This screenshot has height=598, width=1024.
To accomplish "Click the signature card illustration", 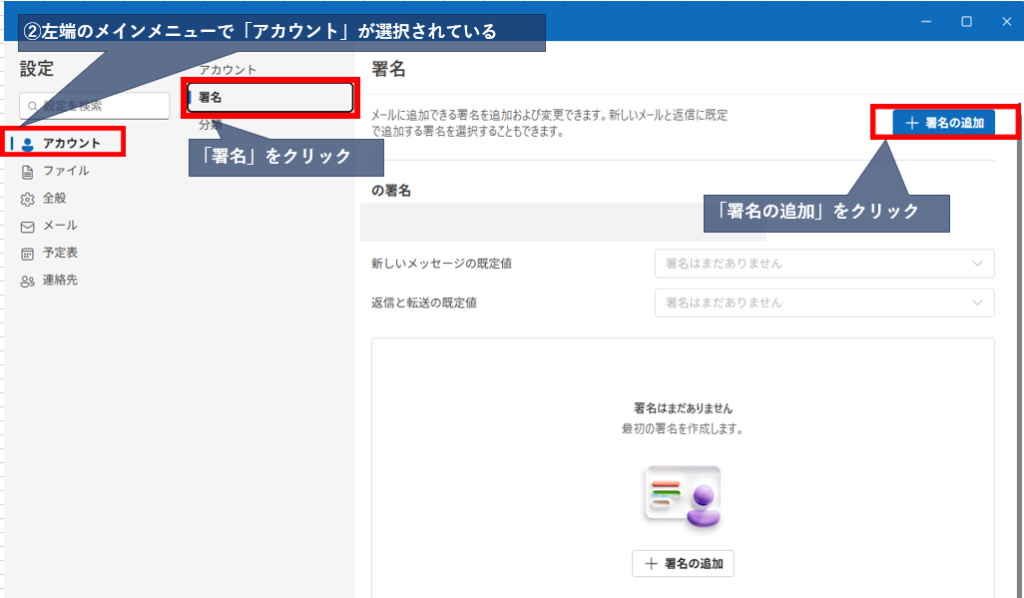I will coord(682,497).
